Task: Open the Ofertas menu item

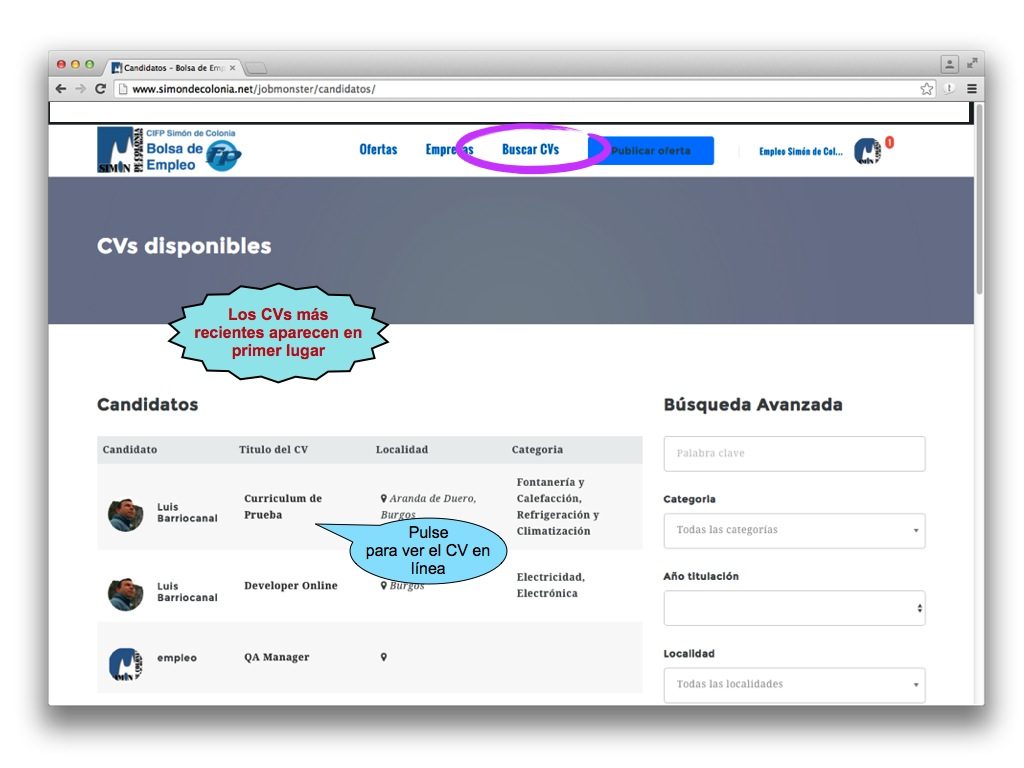Action: tap(378, 150)
